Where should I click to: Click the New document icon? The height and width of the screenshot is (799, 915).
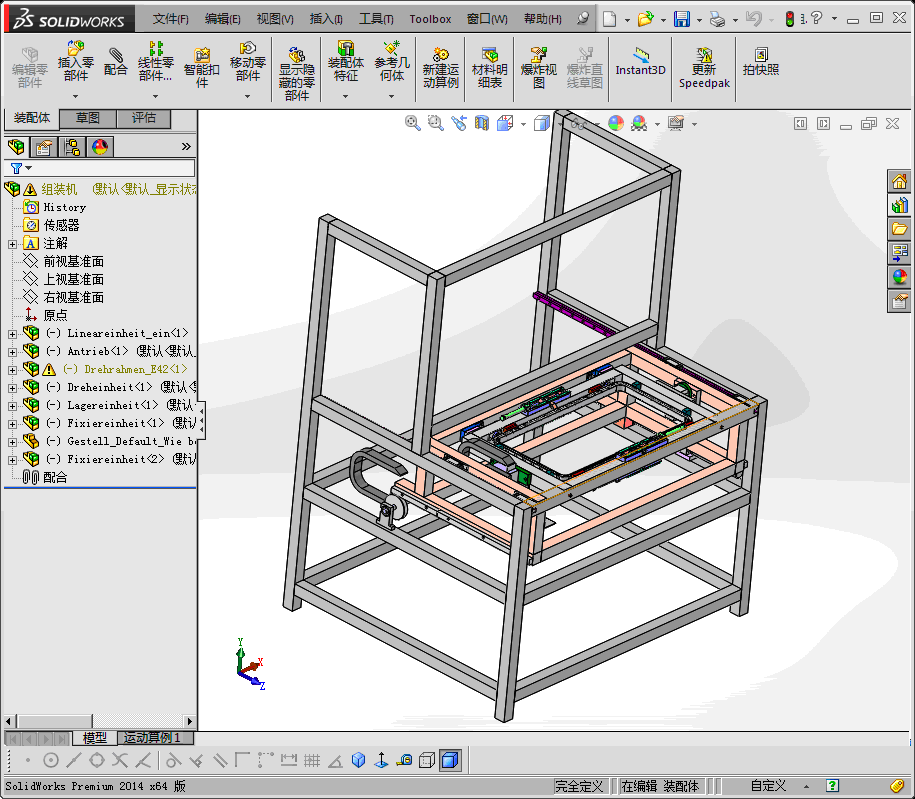coord(609,19)
